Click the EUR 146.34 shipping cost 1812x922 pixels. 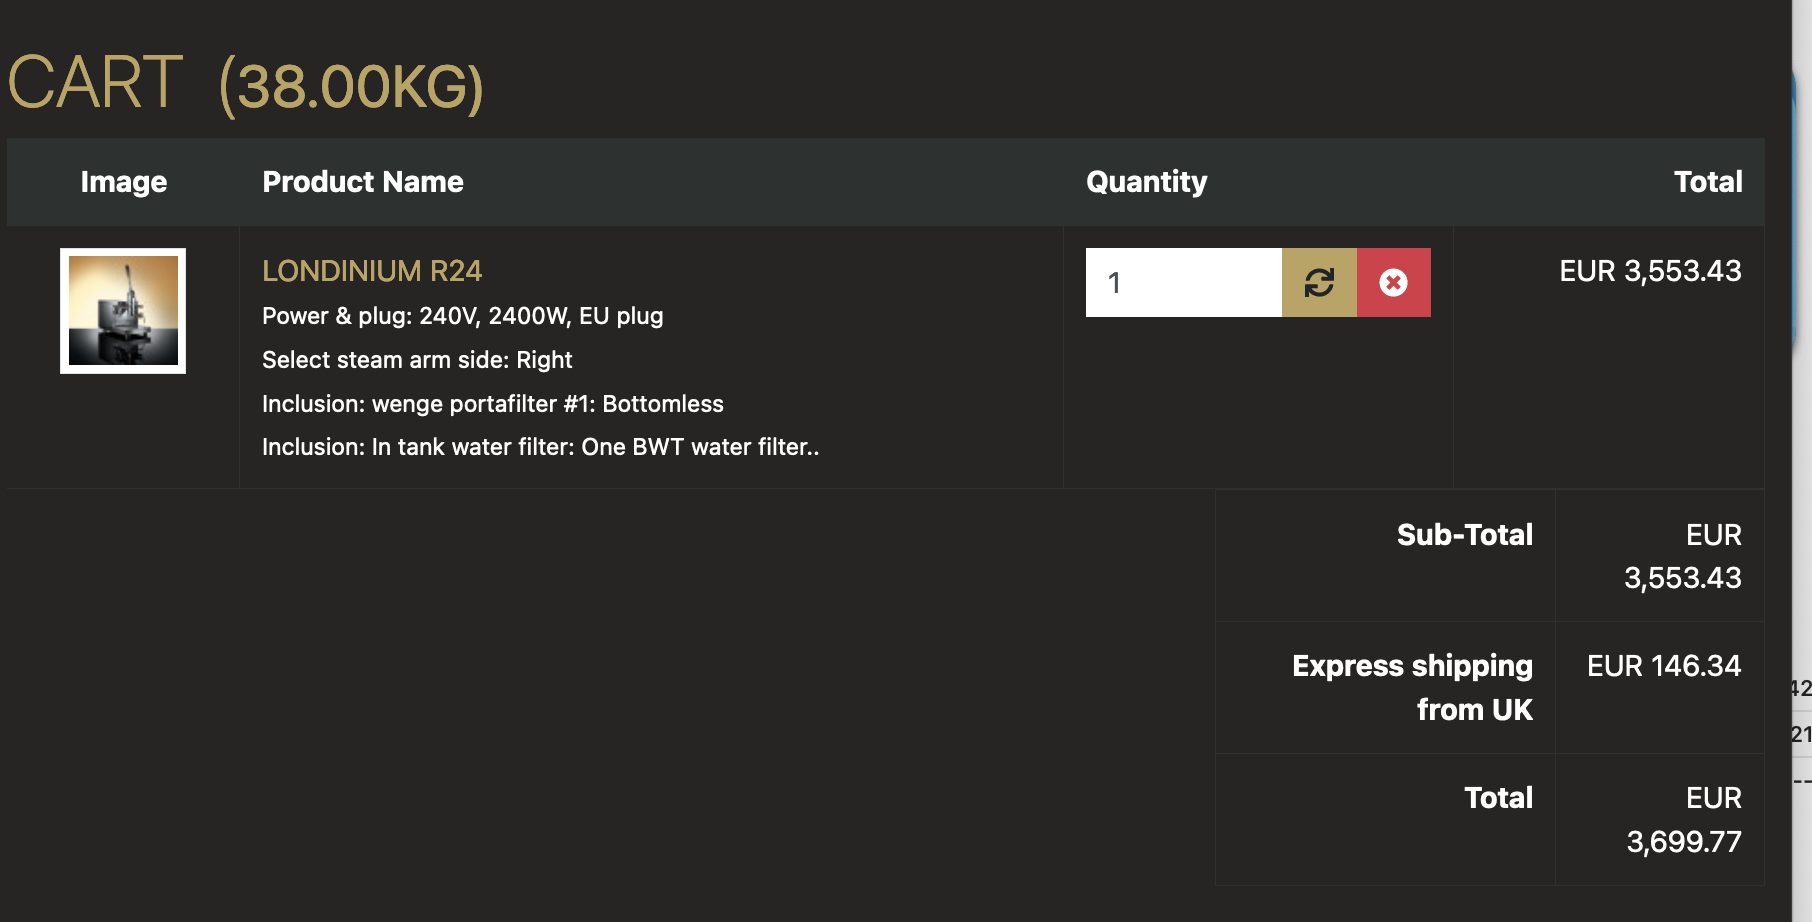[x=1663, y=666]
